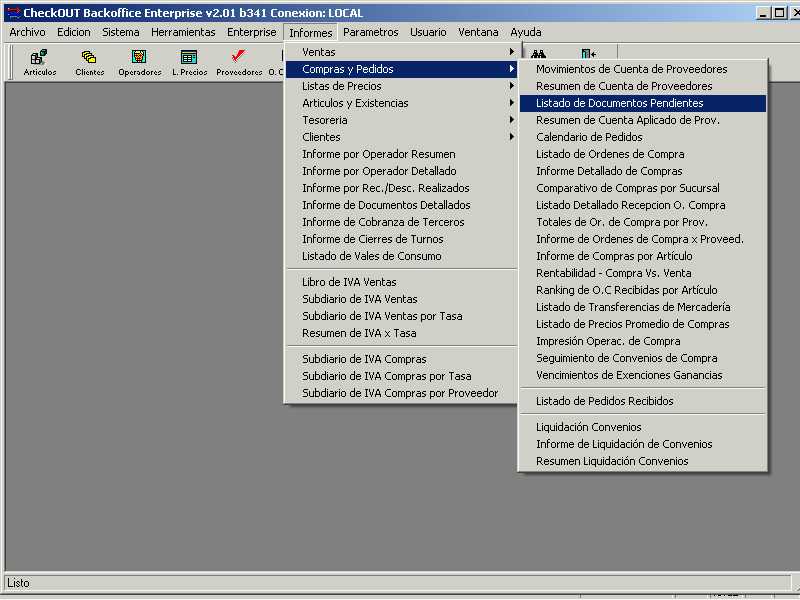Select Calendario de Pedidos
Screen dimensions: 800x600
pos(642,137)
